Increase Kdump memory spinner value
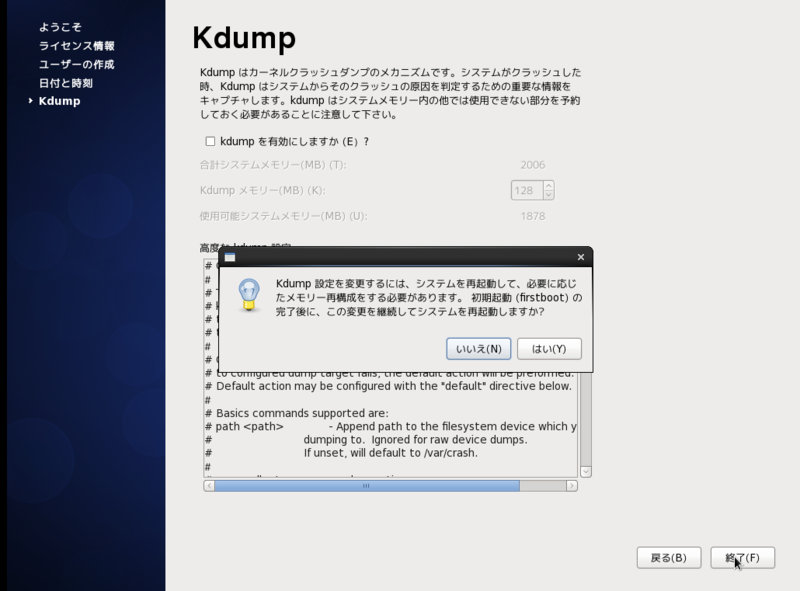Viewport: 800px width, 591px height. (x=548, y=186)
